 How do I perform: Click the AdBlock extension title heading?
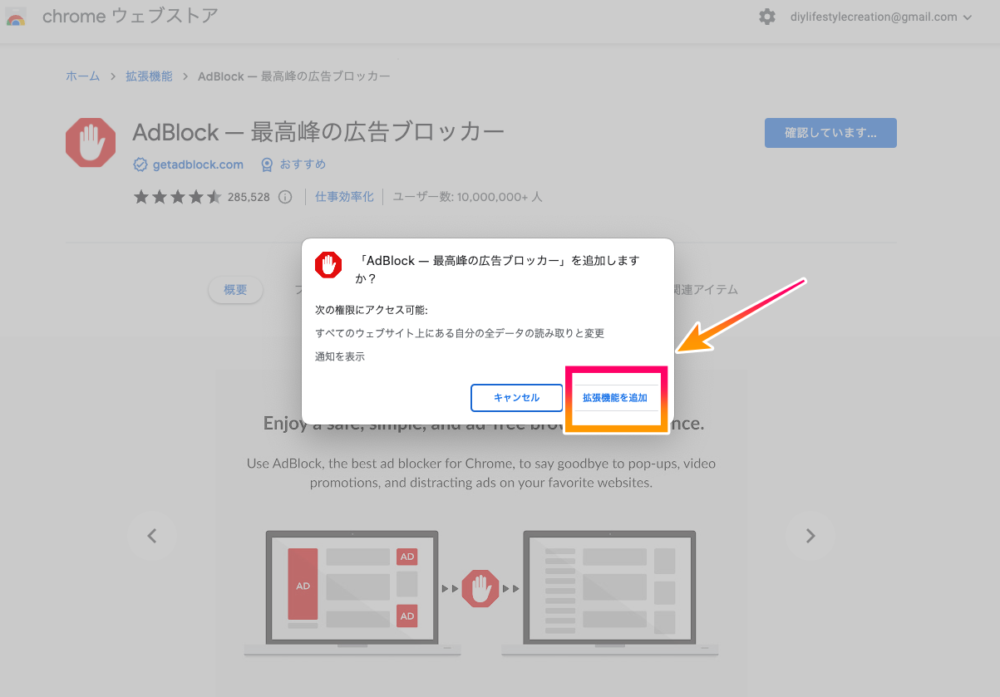[x=318, y=132]
